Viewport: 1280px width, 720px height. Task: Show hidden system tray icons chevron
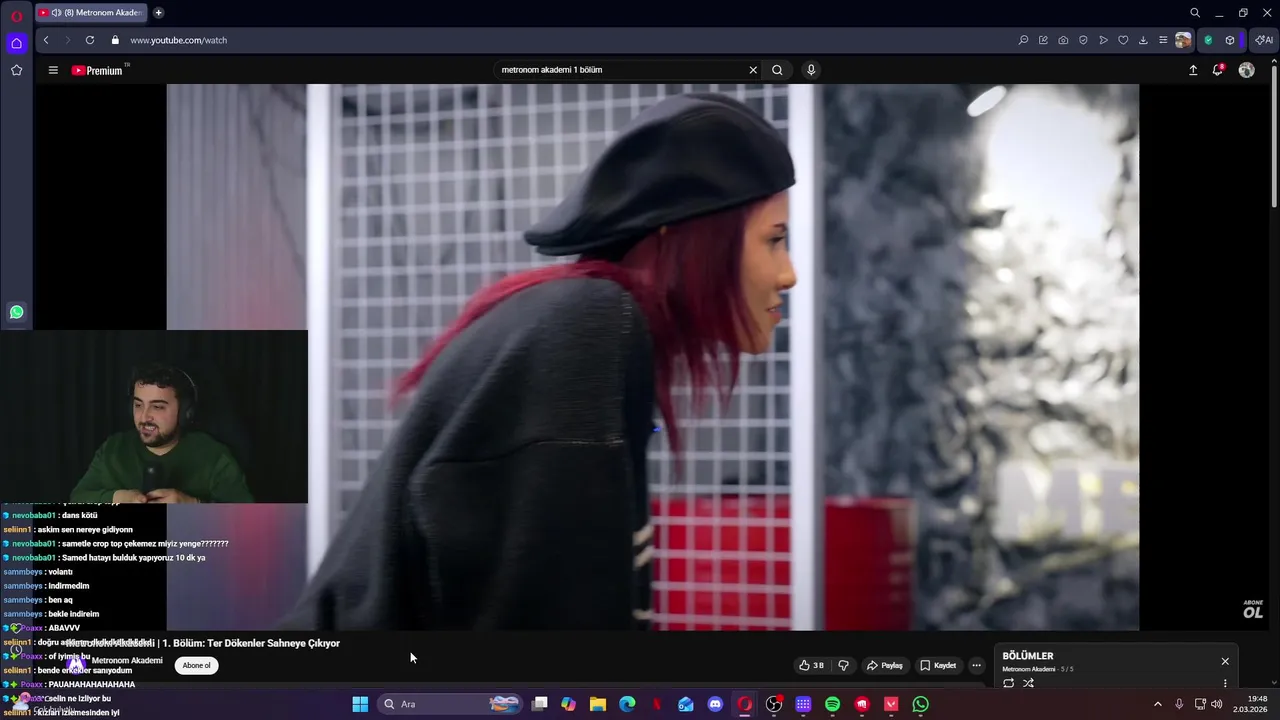click(x=1158, y=704)
